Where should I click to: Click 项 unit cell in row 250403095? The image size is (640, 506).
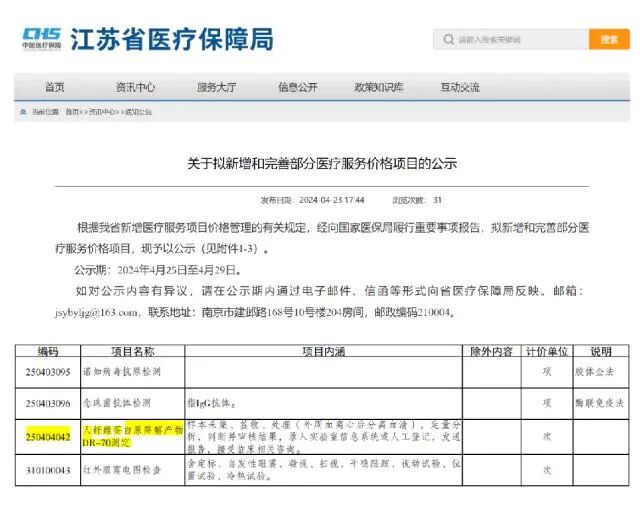tap(547, 372)
